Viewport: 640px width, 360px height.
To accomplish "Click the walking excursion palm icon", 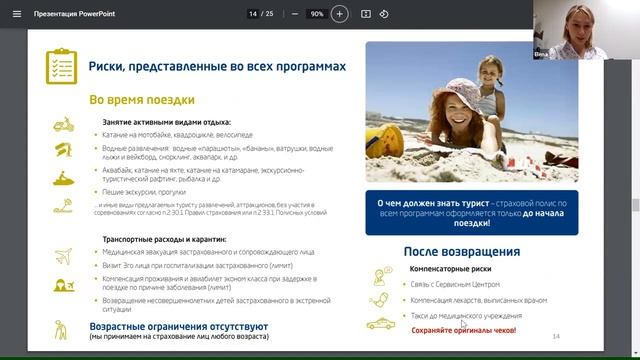I will point(63,206).
